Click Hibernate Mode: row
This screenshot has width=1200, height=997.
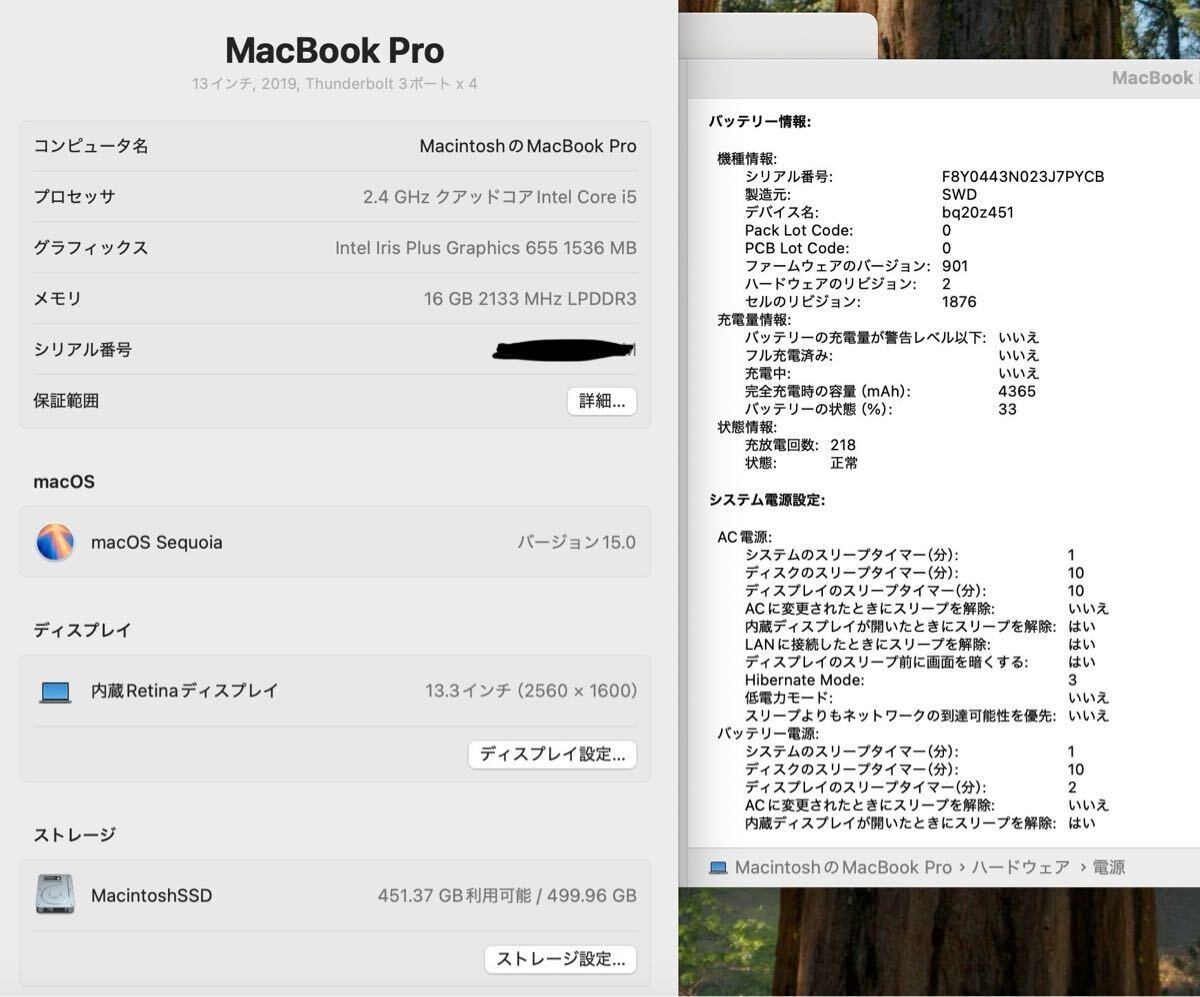911,680
